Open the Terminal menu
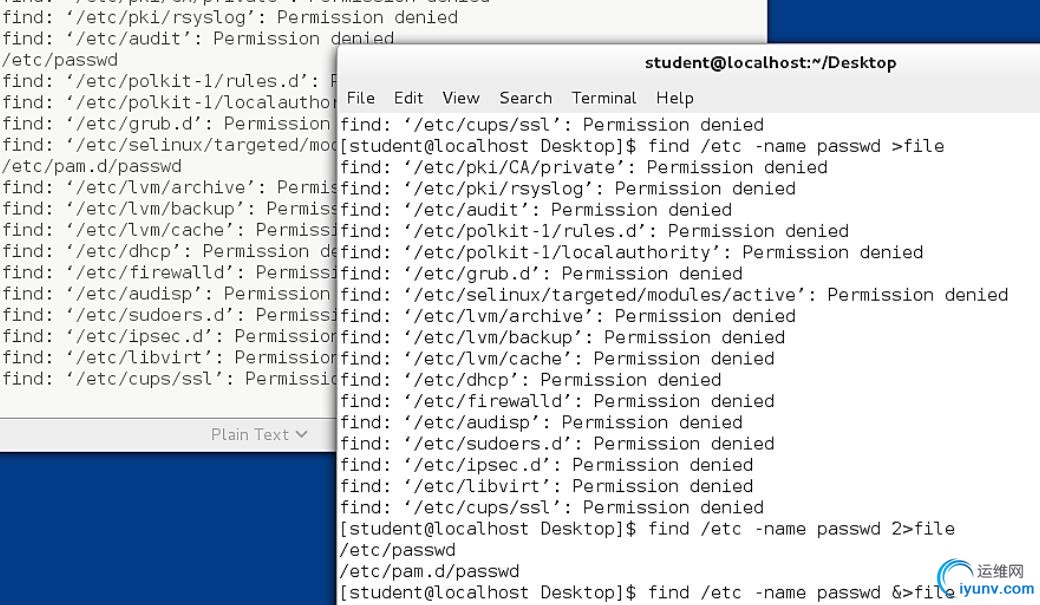Viewport: 1040px width, 605px height. pos(604,98)
